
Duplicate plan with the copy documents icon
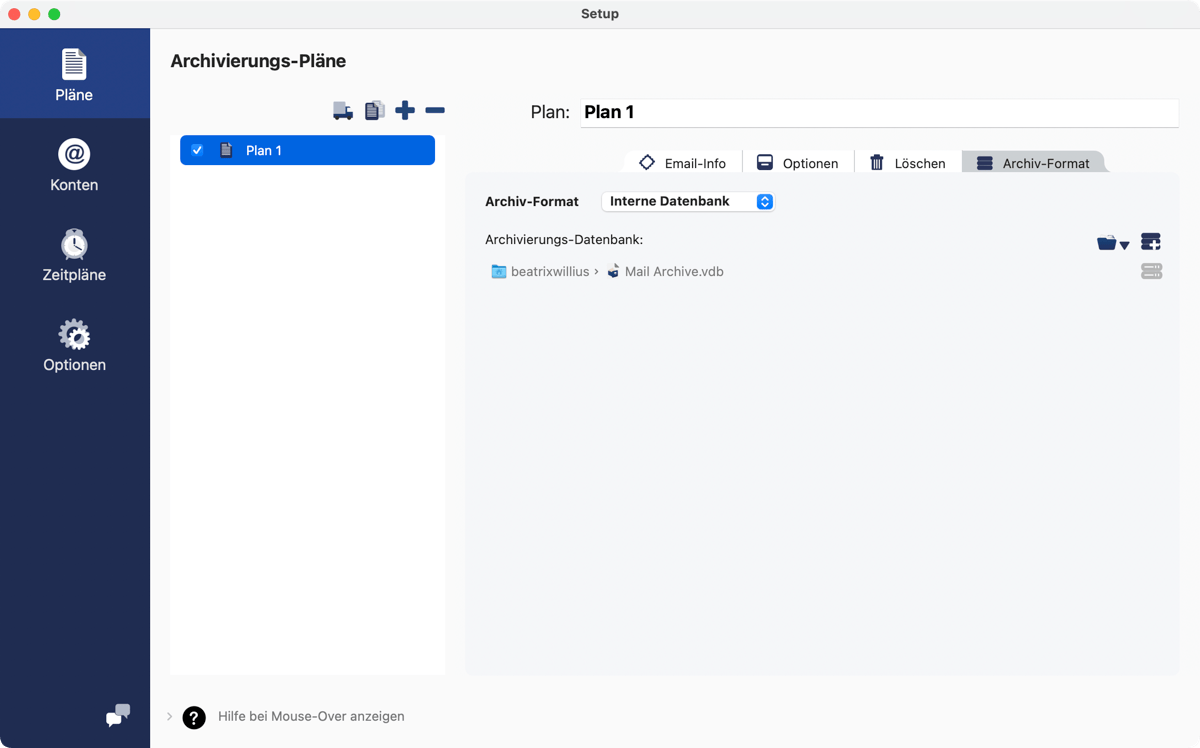point(374,111)
